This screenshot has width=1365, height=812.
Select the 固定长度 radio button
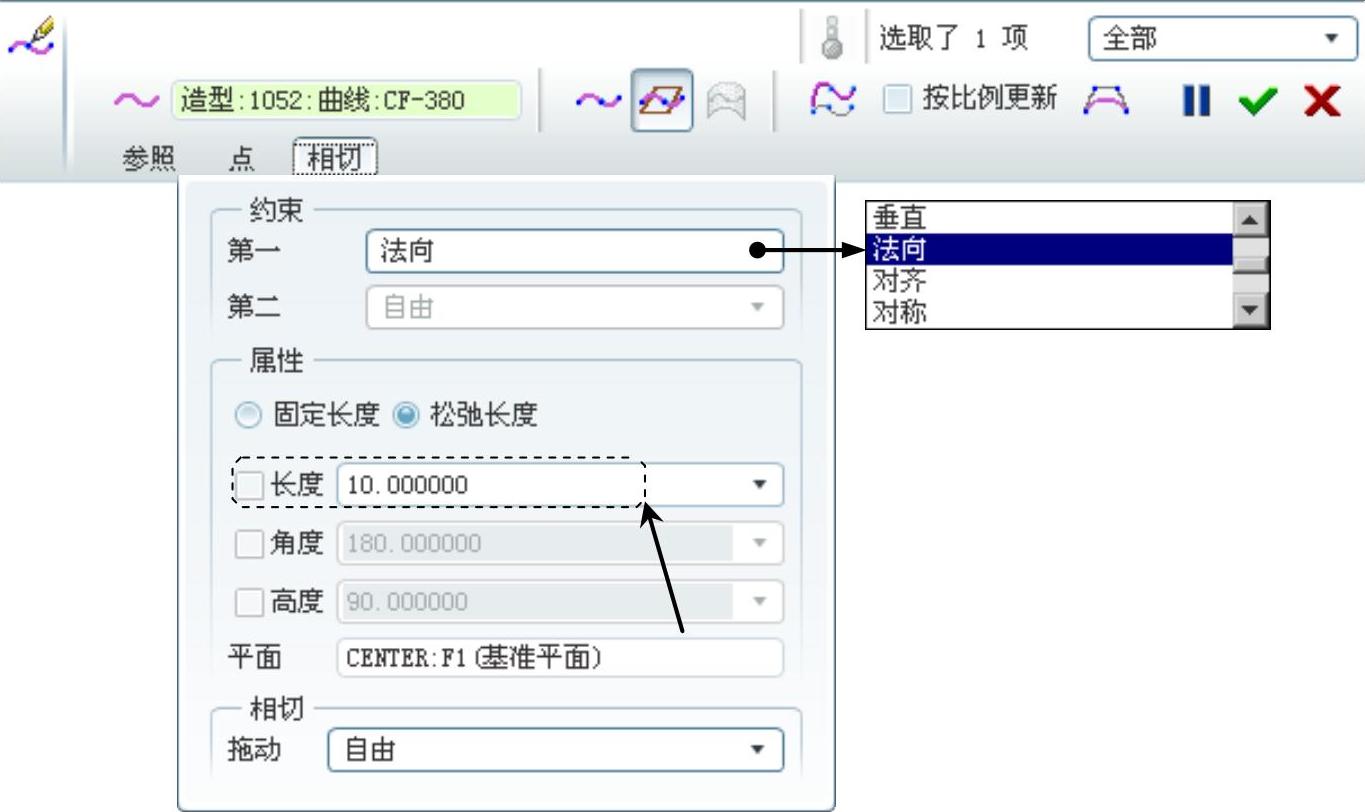[x=249, y=415]
